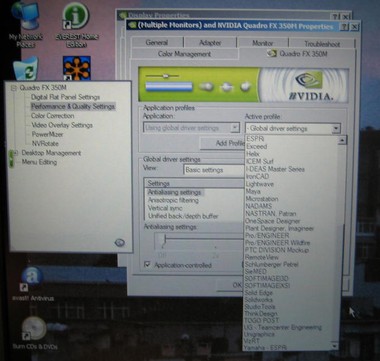This screenshot has height=361, width=380.
Task: Collapse the Quadro FX 350M tree node
Action: click(x=14, y=88)
